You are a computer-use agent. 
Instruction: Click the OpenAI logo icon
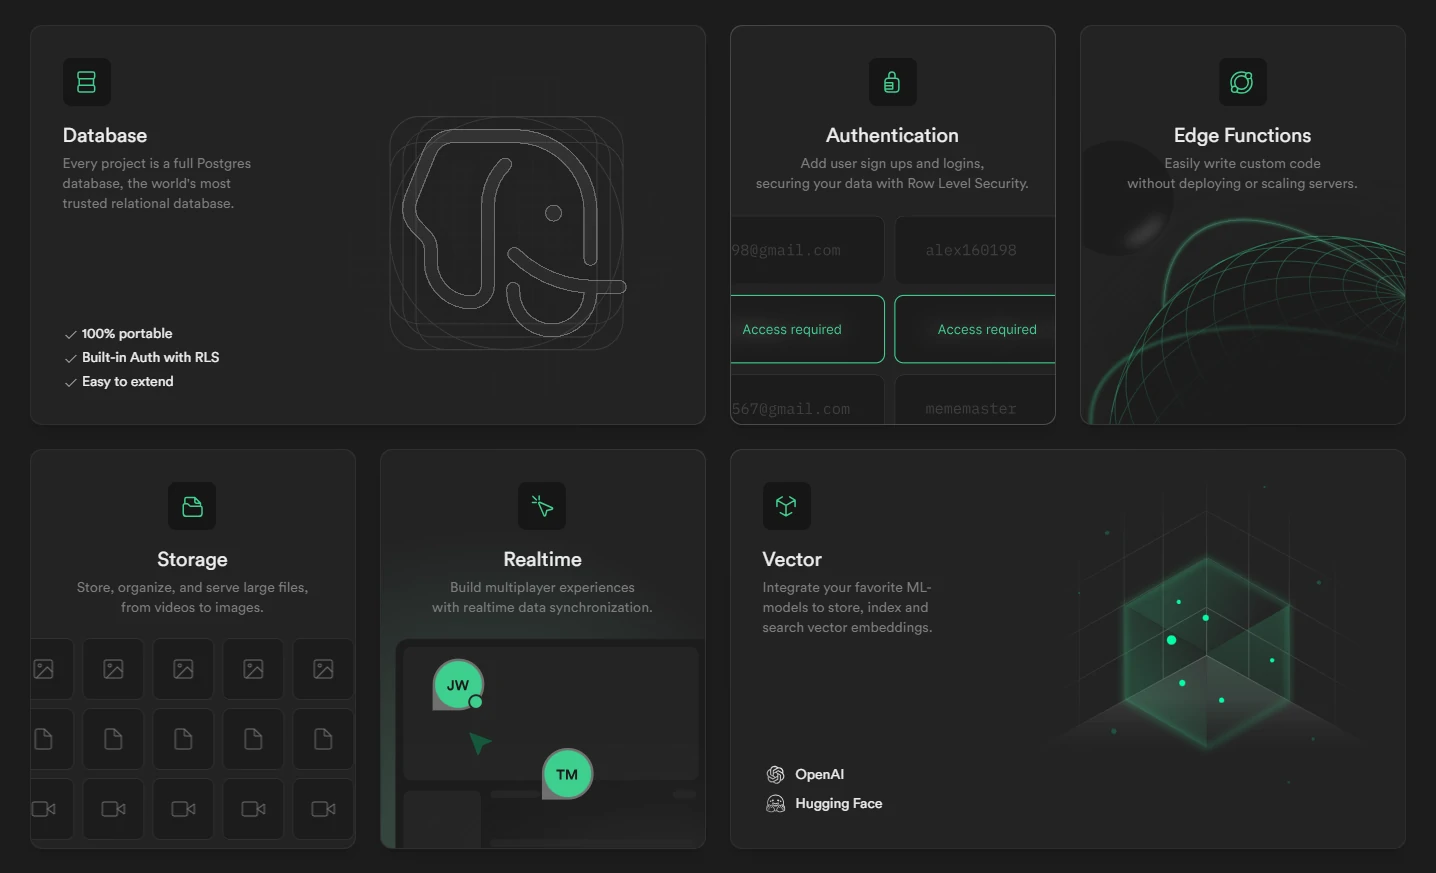[x=775, y=775]
